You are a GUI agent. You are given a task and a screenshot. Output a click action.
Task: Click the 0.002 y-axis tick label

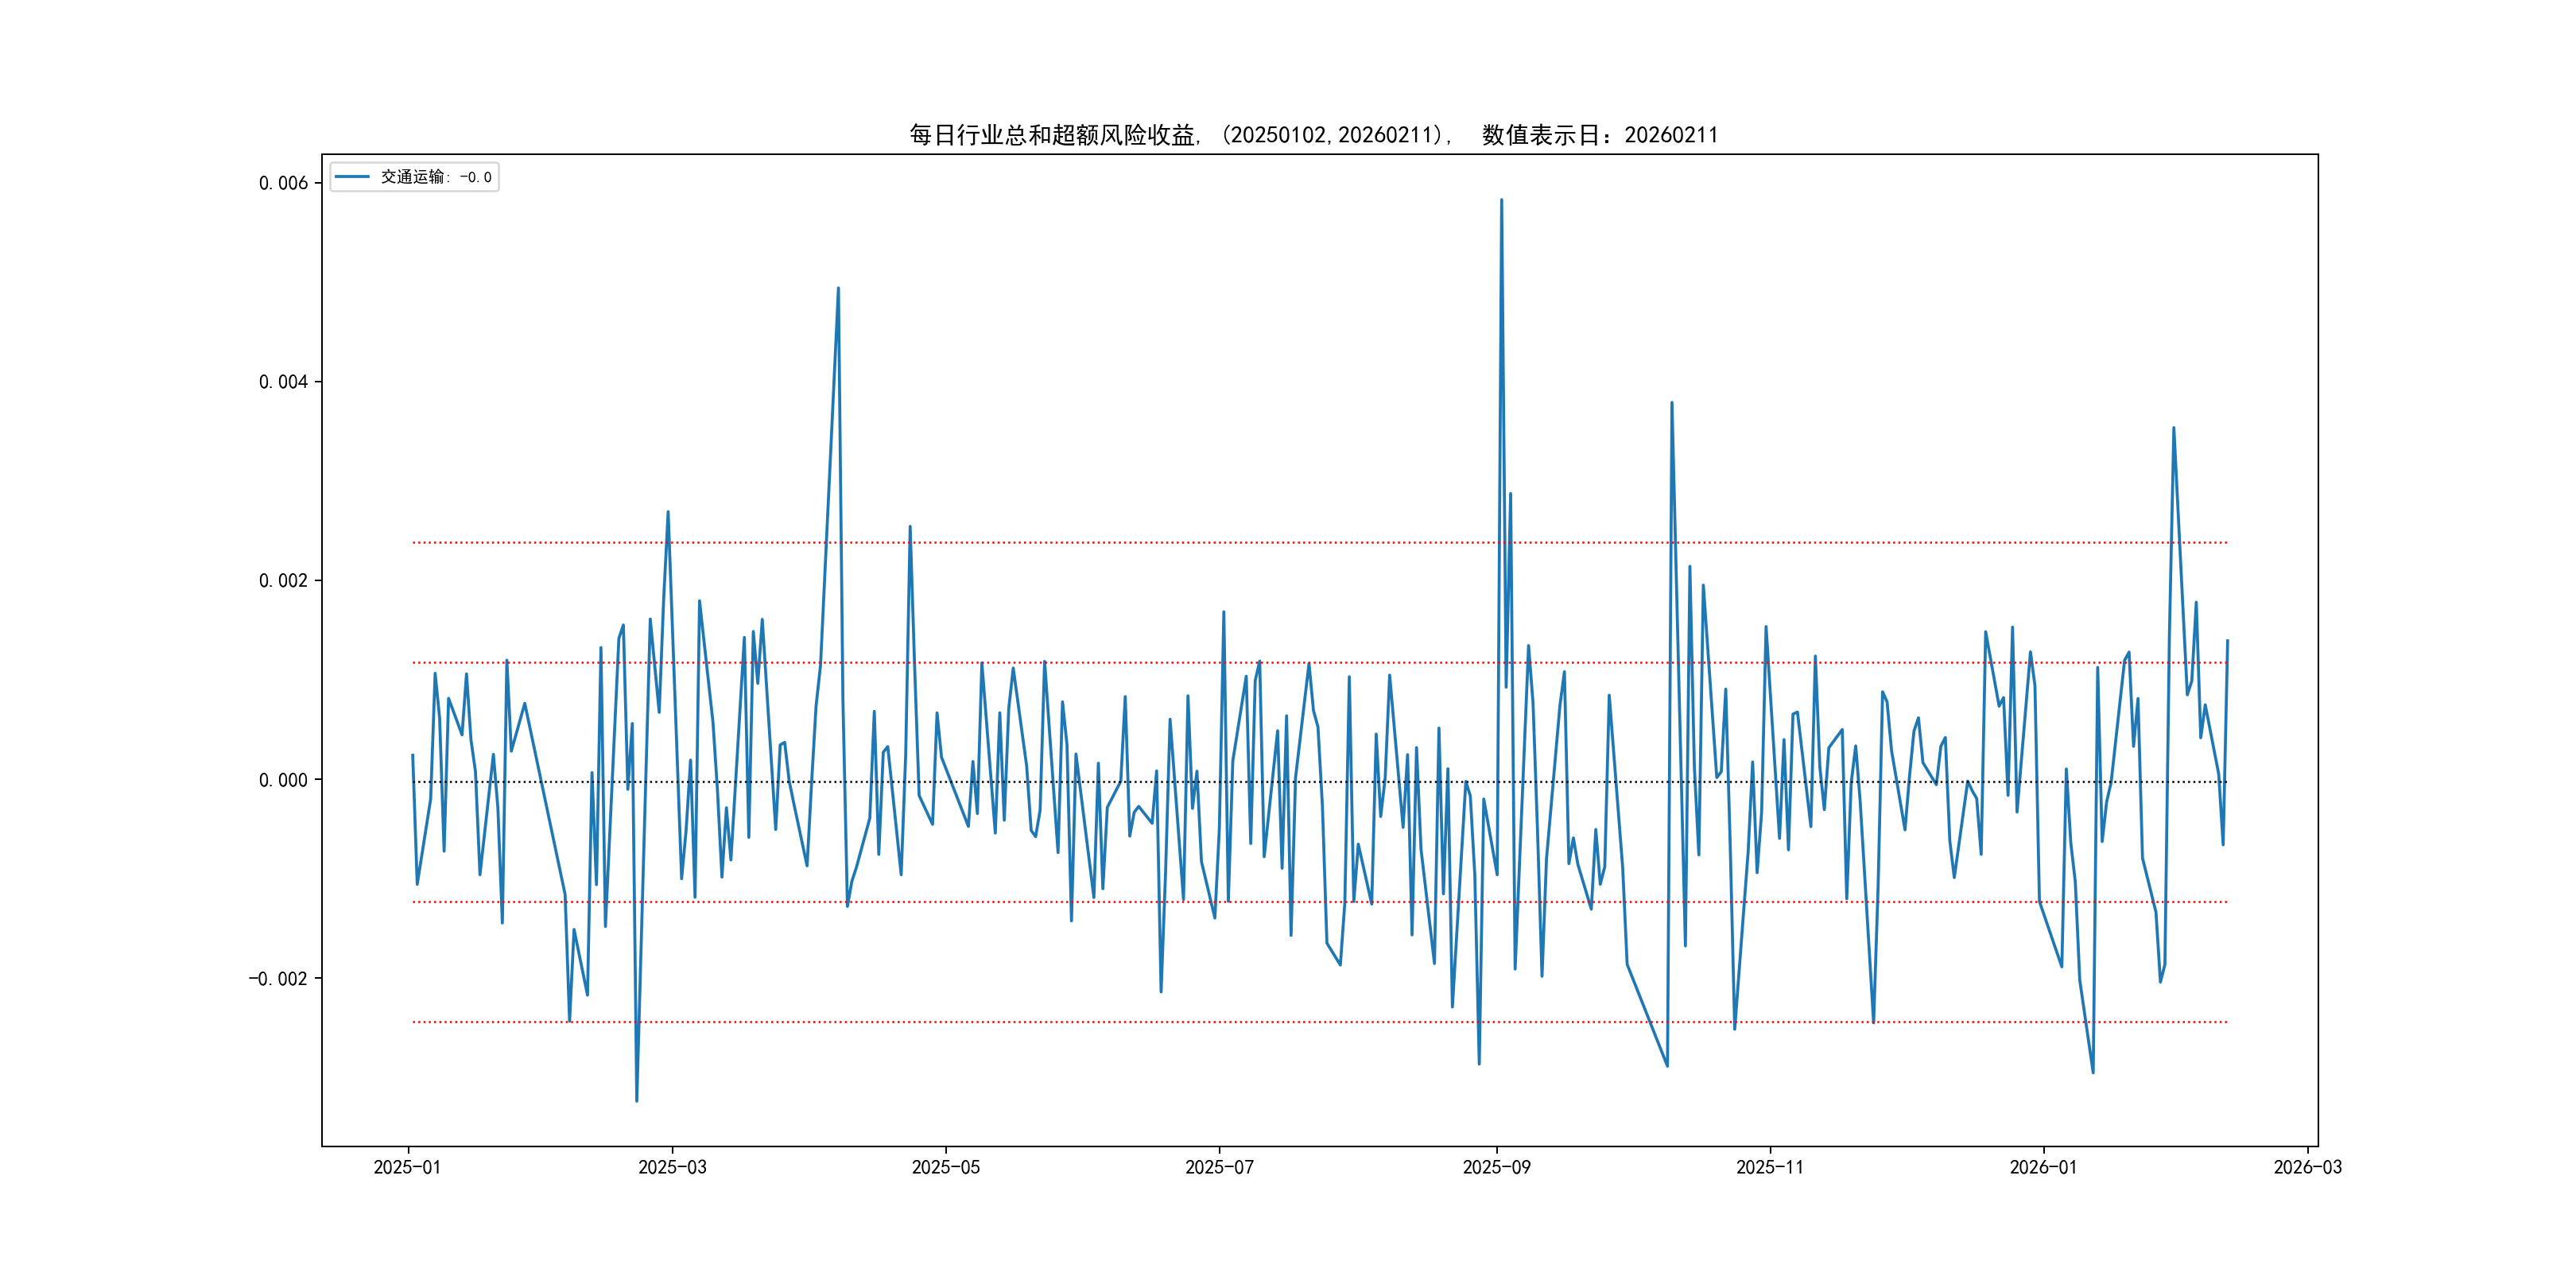283,581
